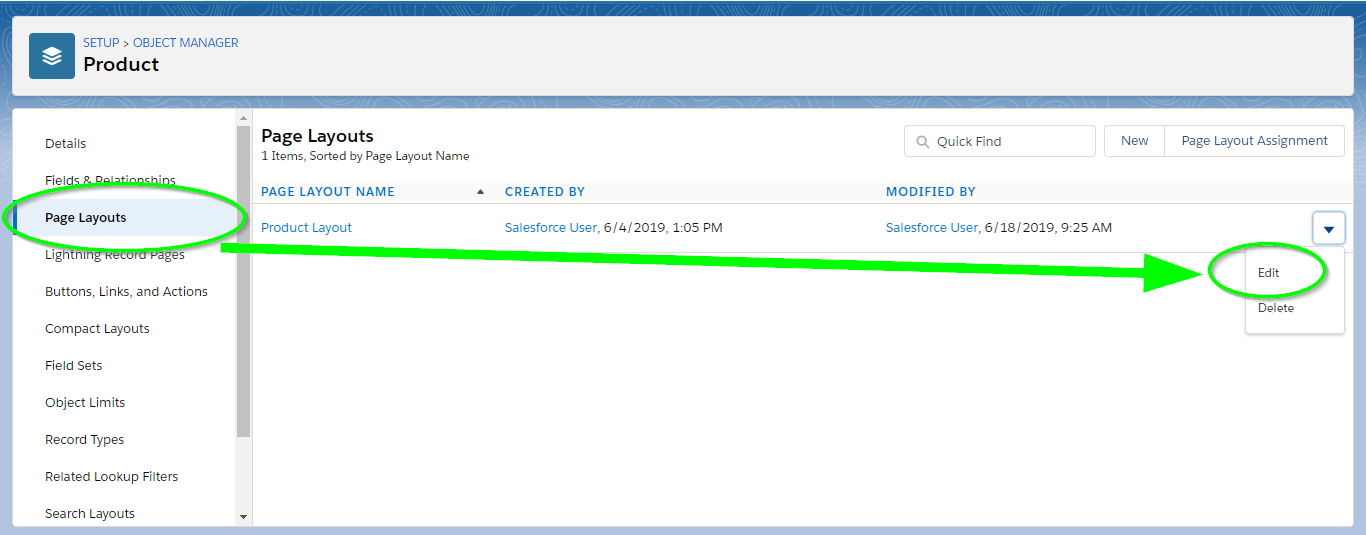Screen dimensions: 1366x535
Task: Open the Product Layout row action dropdown
Action: tap(1328, 228)
